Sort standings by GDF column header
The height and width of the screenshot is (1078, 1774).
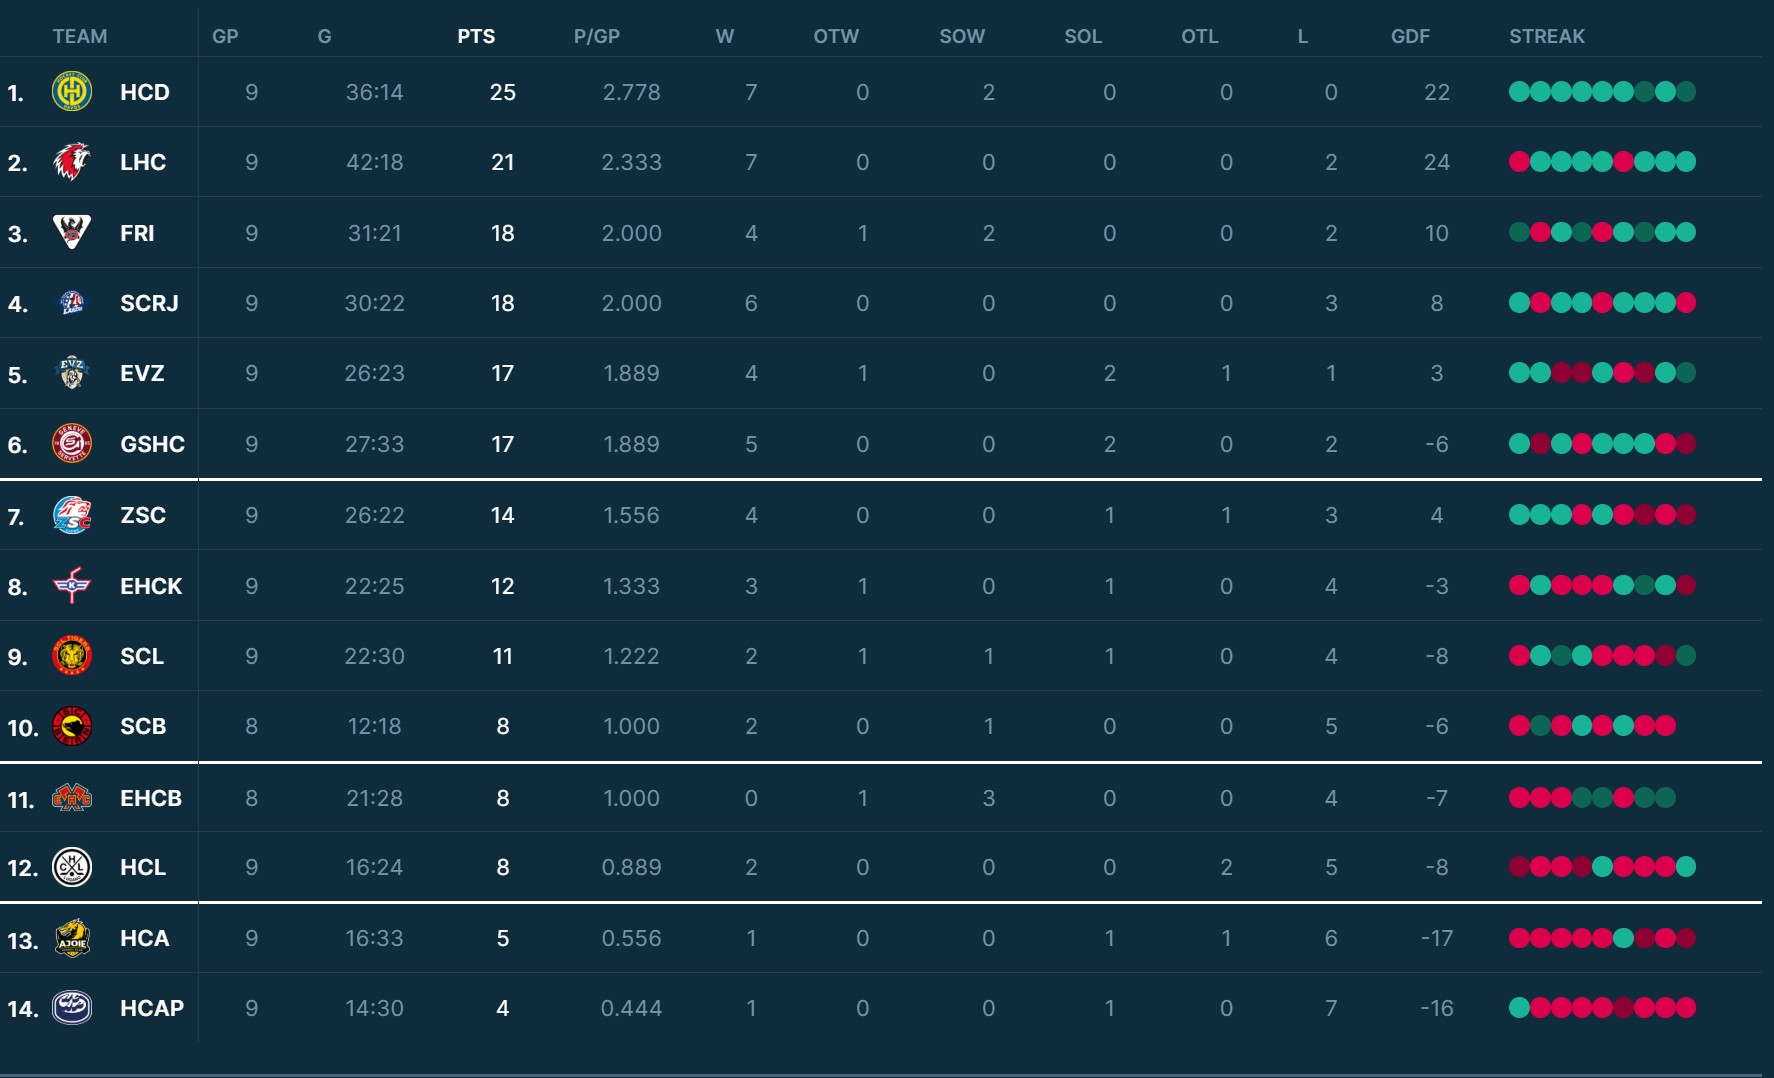pyautogui.click(x=1410, y=36)
